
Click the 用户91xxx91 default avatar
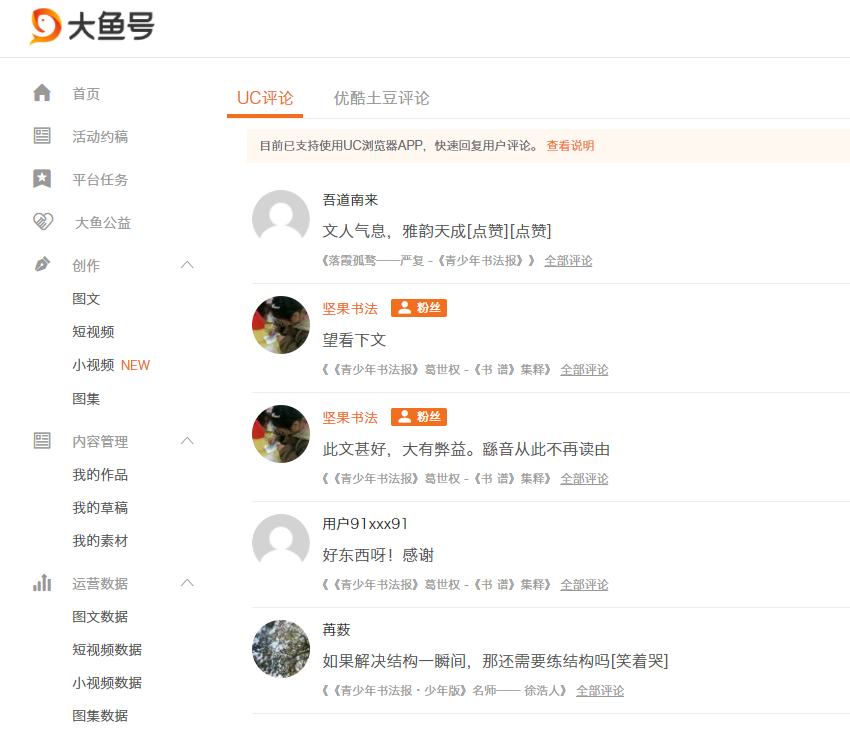281,542
